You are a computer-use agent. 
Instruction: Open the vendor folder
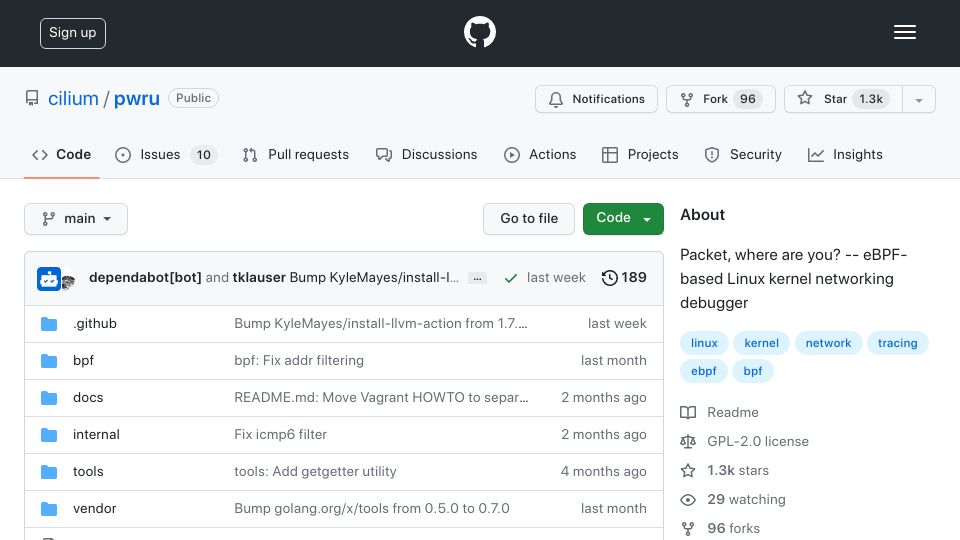point(94,509)
